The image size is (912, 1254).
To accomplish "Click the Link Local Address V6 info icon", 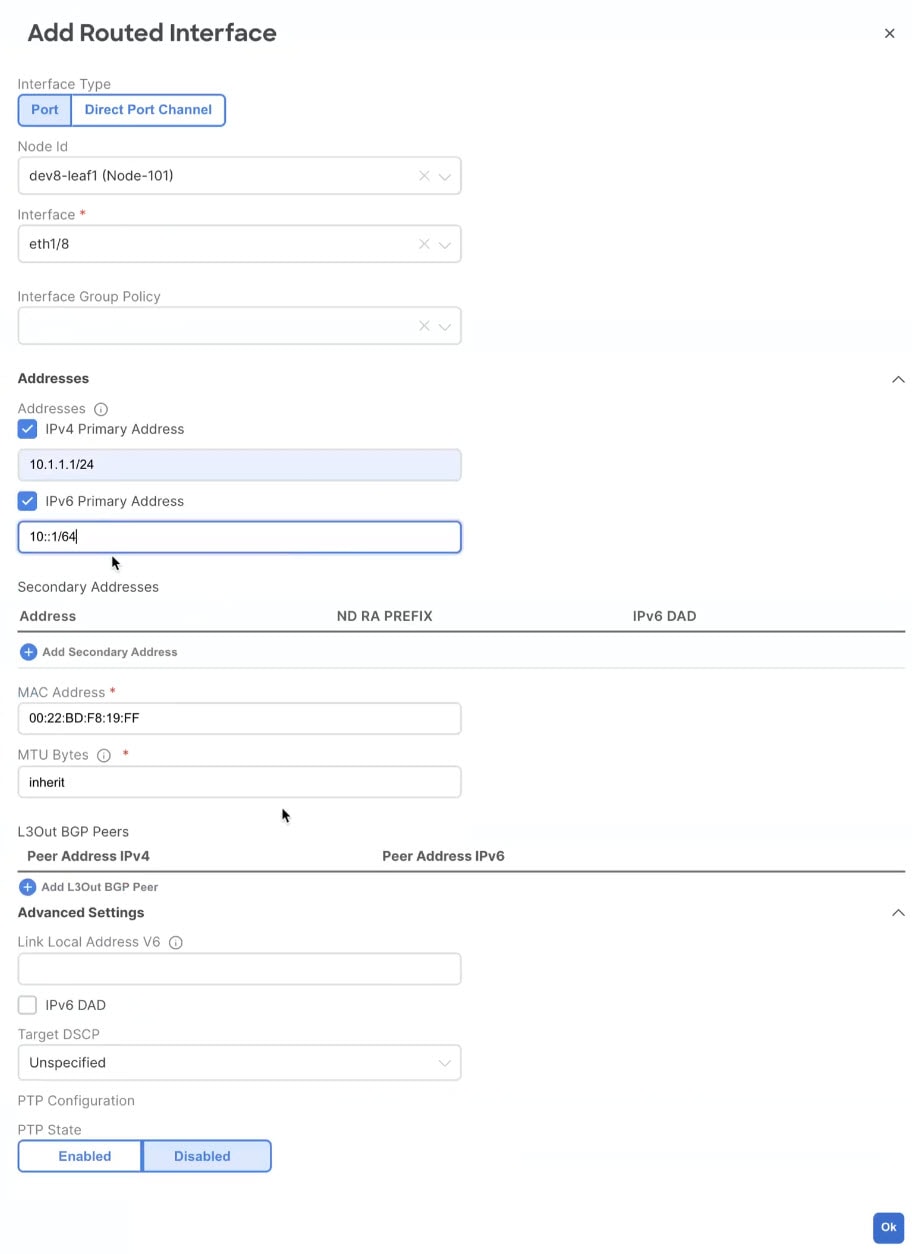I will [x=176, y=942].
